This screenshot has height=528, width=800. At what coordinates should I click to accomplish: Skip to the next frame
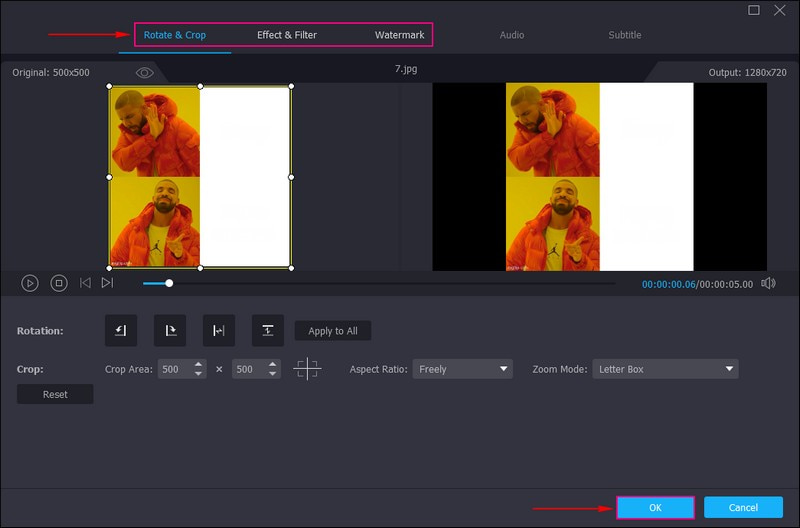(x=107, y=283)
